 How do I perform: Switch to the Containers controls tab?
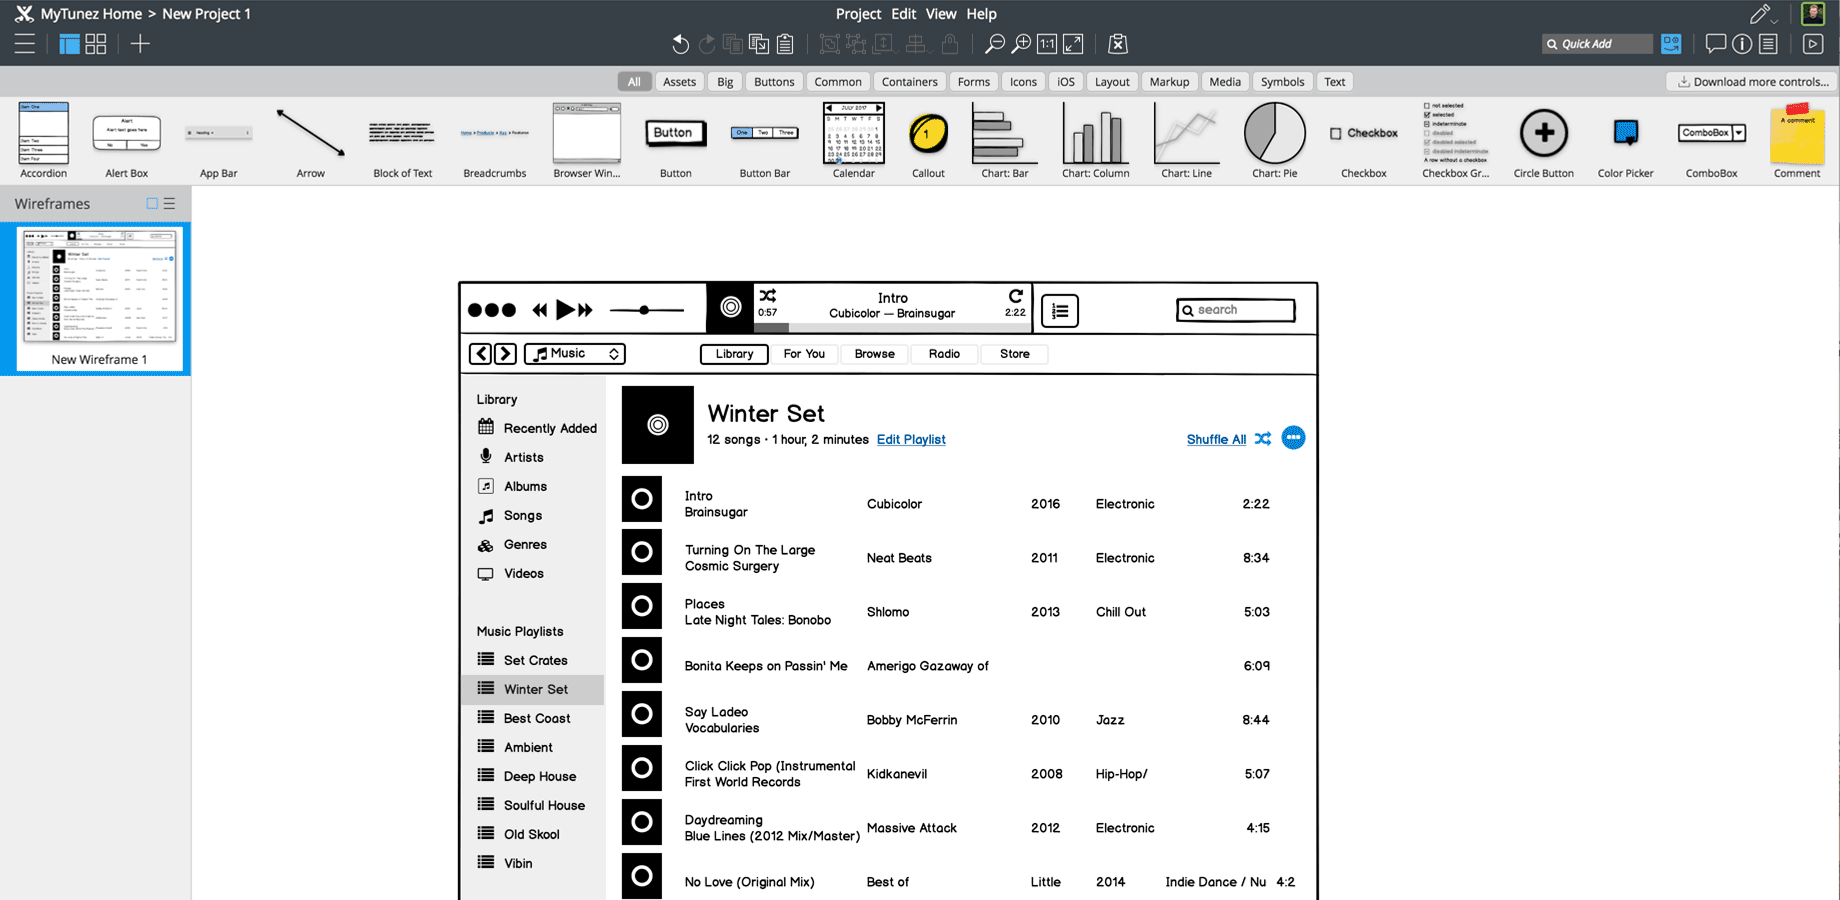click(909, 81)
